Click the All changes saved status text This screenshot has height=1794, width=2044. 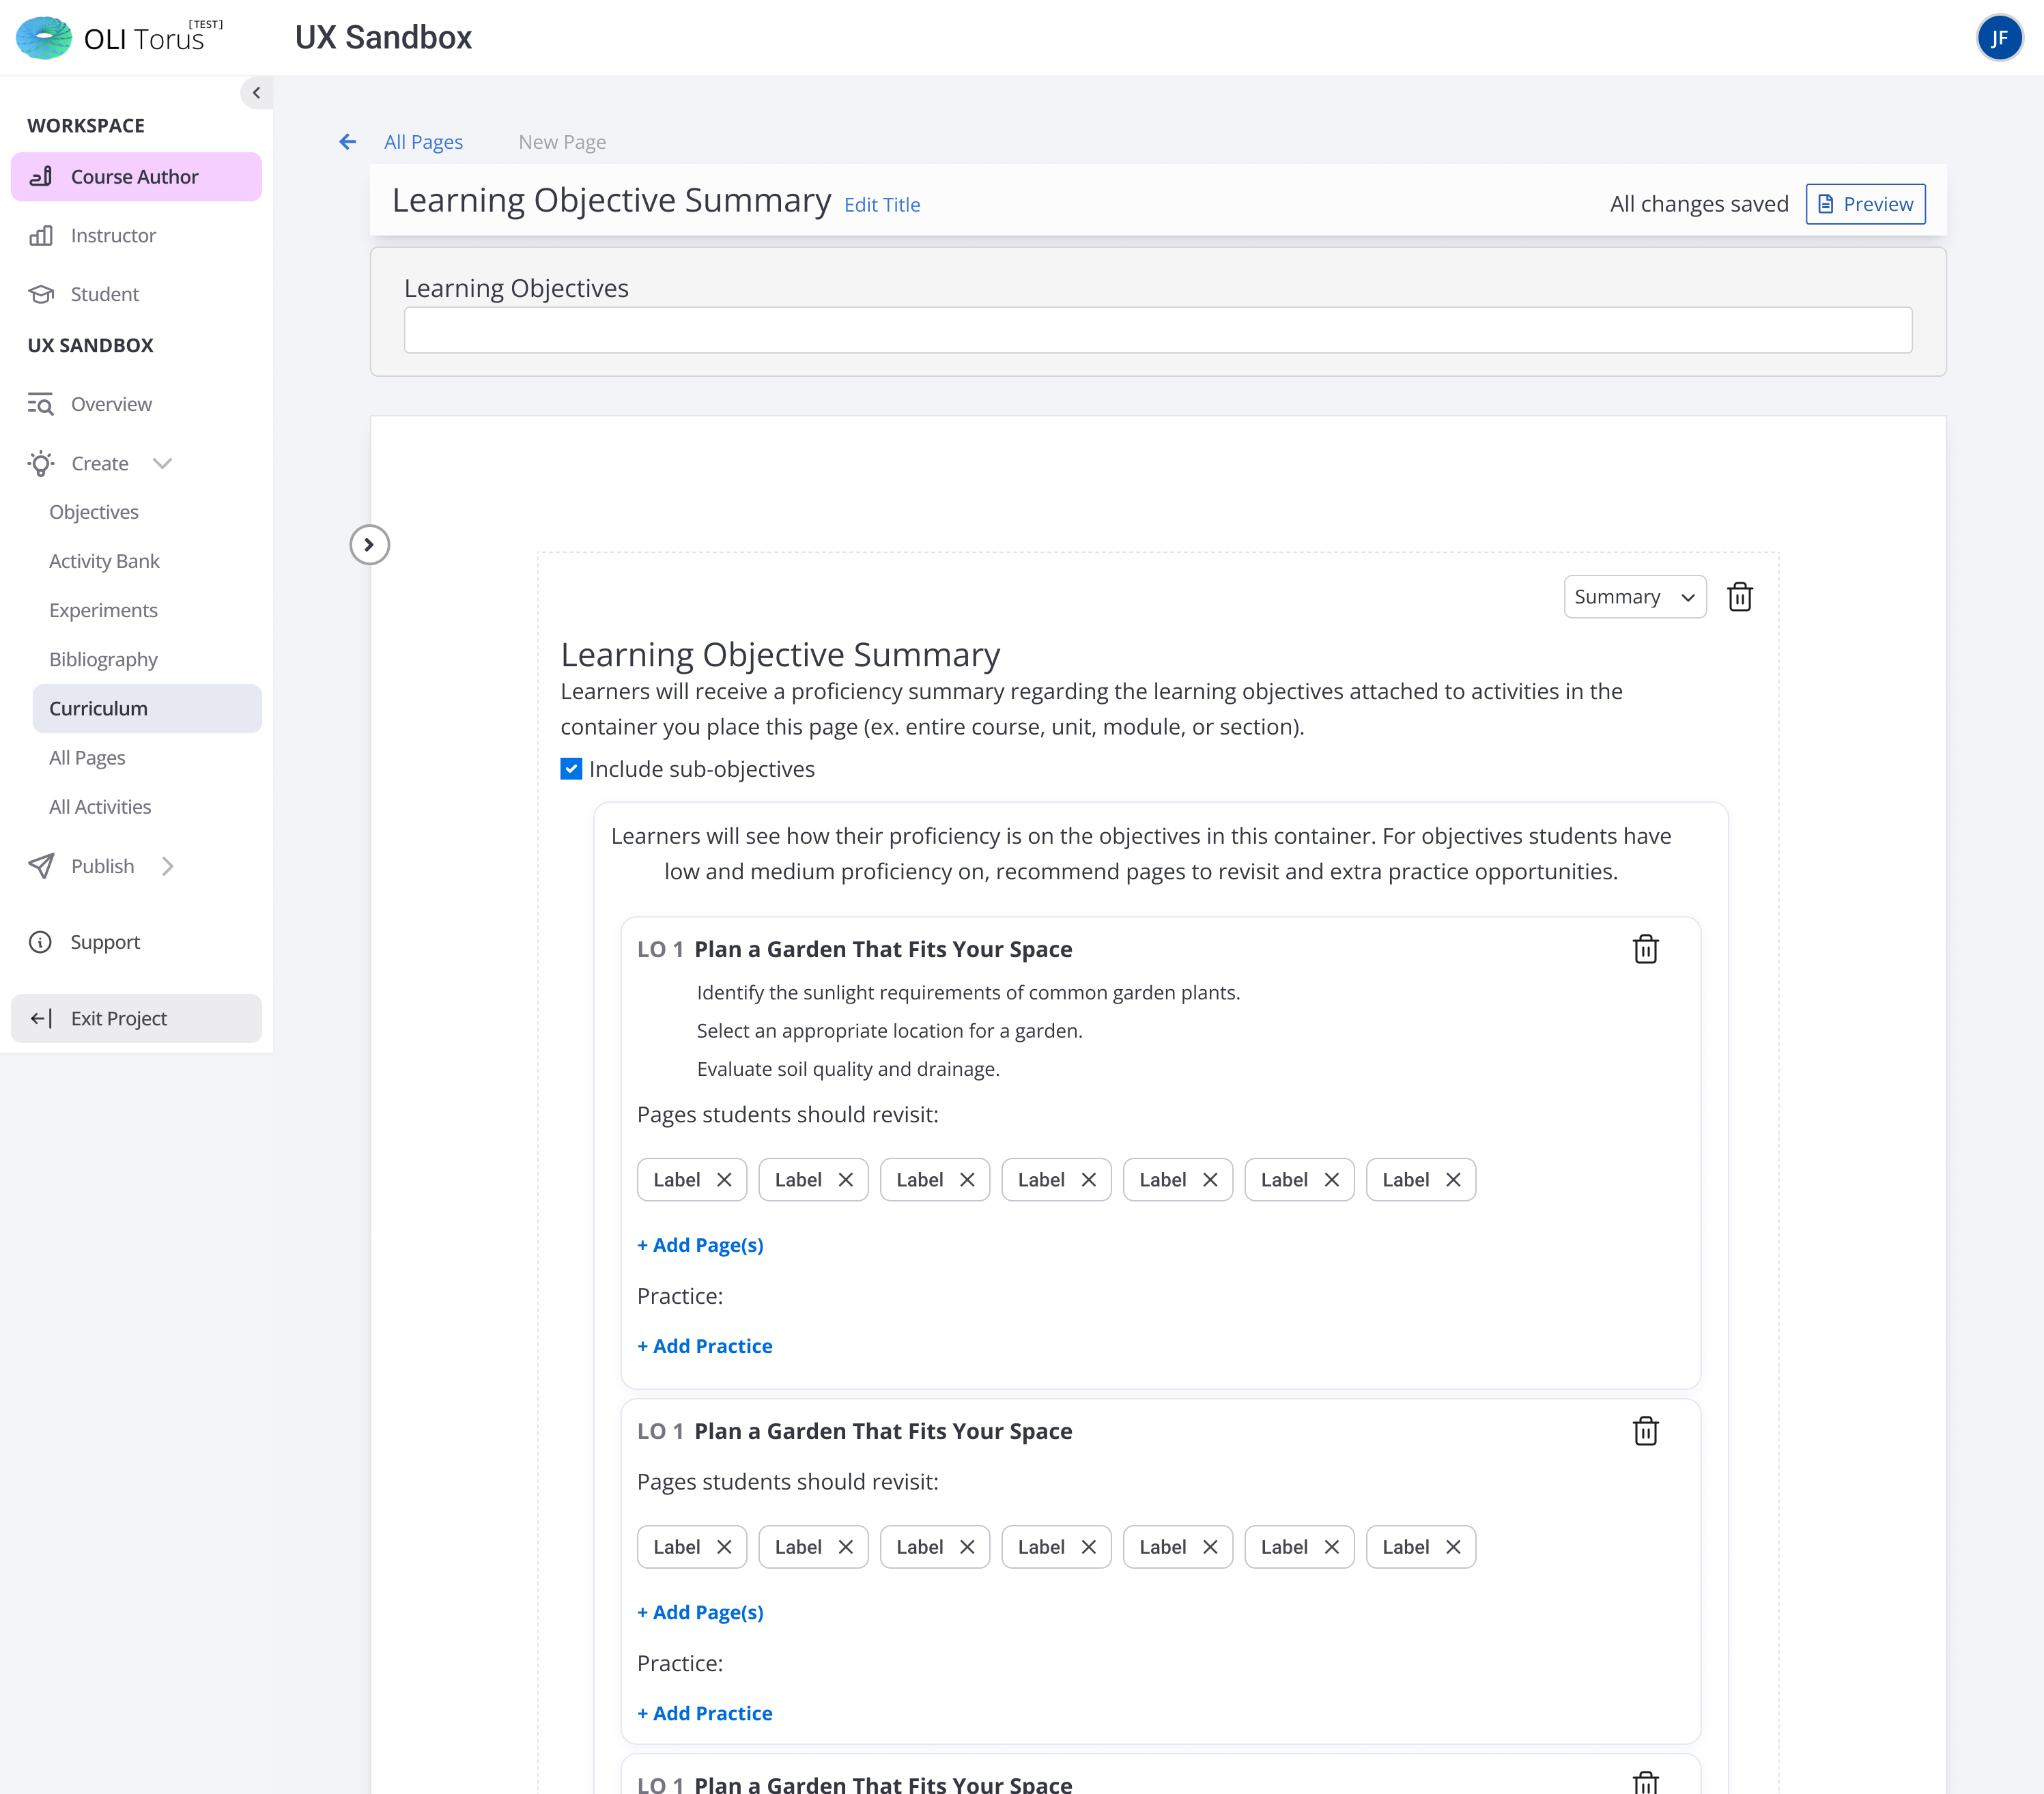[1699, 204]
